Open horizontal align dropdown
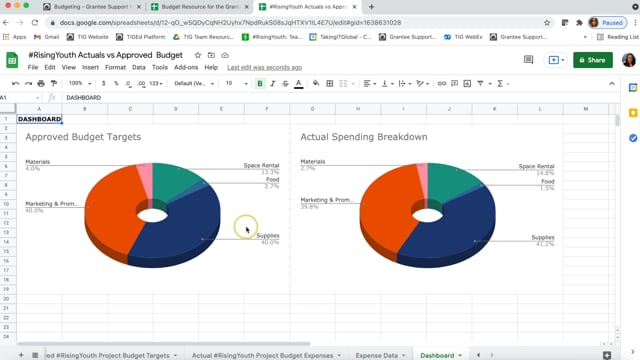 pyautogui.click(x=369, y=84)
